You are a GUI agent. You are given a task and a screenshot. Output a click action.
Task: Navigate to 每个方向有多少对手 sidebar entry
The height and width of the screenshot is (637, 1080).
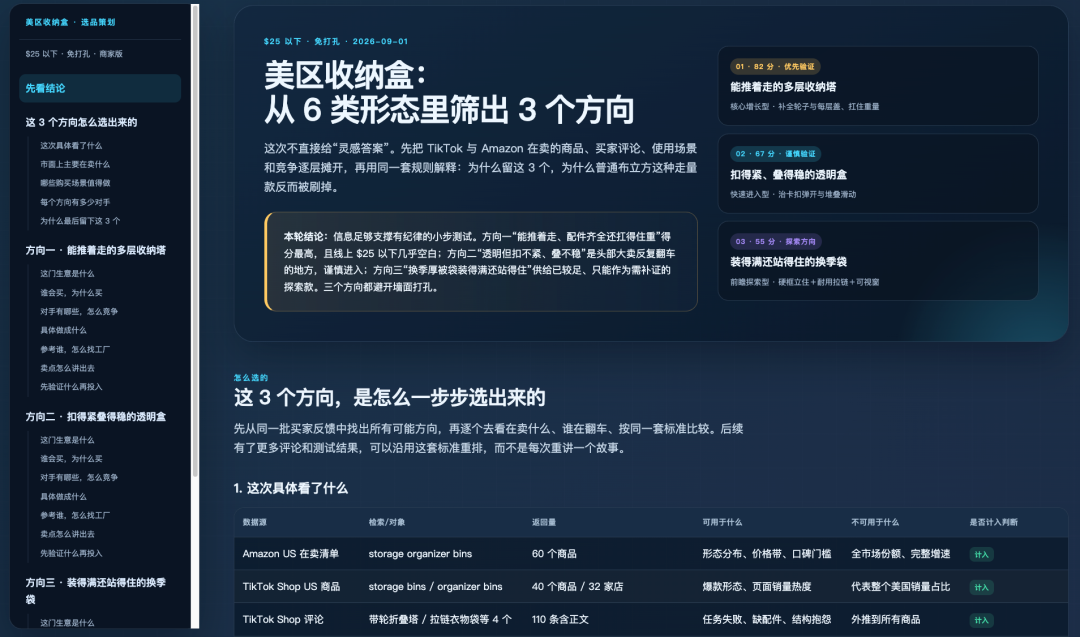(75, 202)
